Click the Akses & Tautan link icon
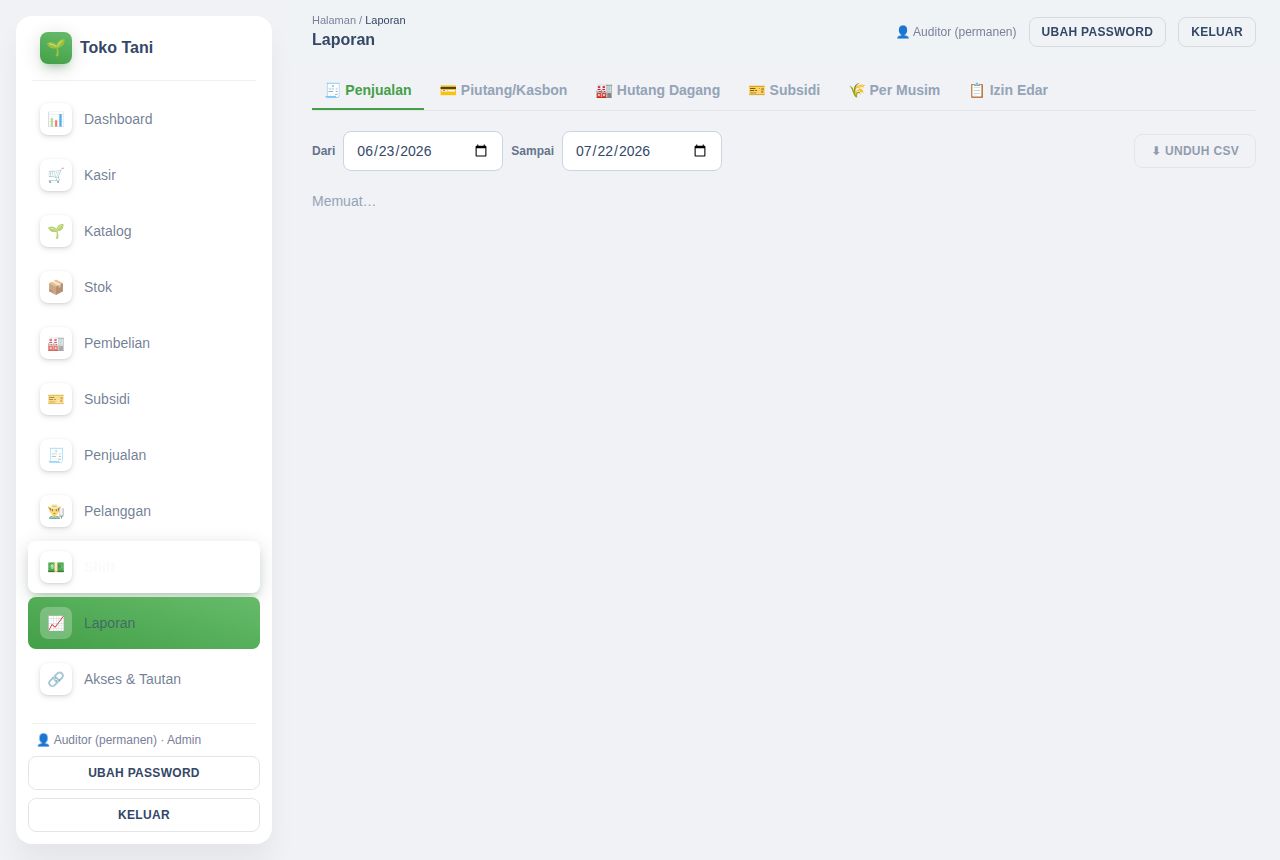 click(56, 679)
